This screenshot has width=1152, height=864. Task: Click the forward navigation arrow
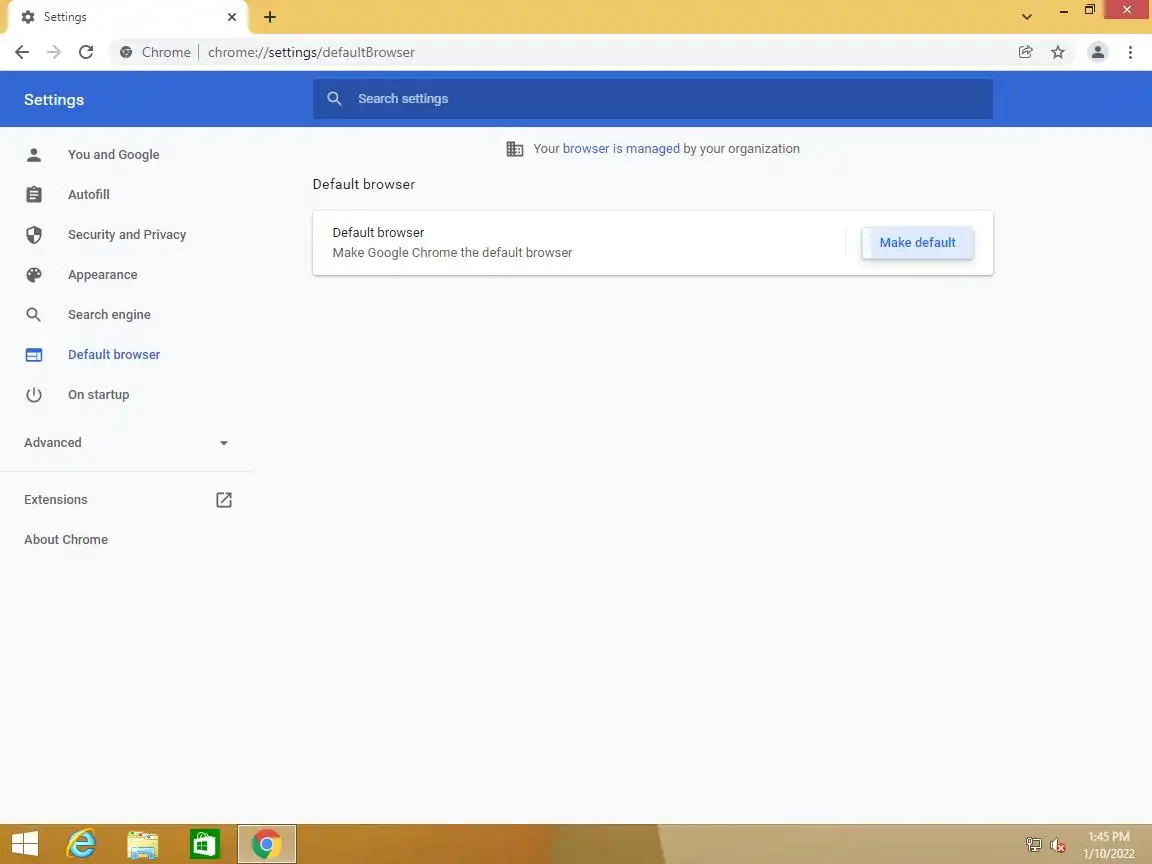(54, 52)
